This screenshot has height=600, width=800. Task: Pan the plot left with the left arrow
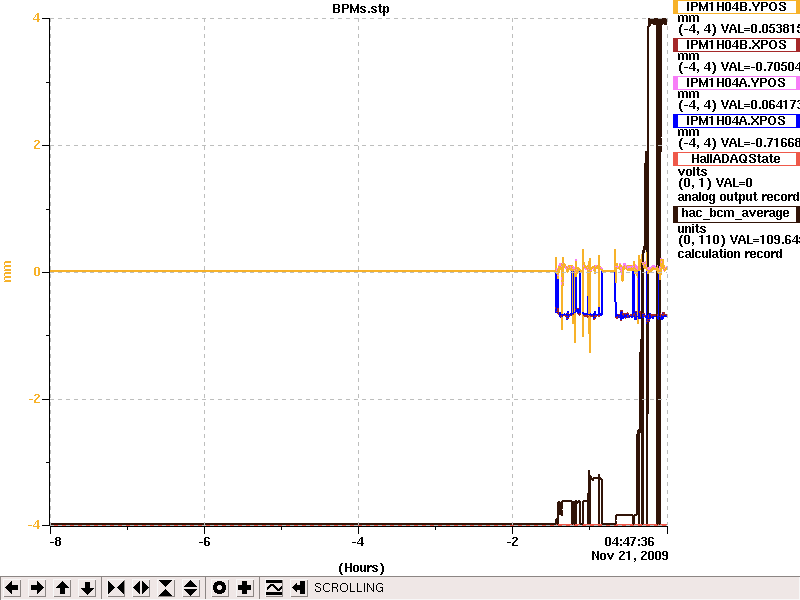[x=12, y=588]
